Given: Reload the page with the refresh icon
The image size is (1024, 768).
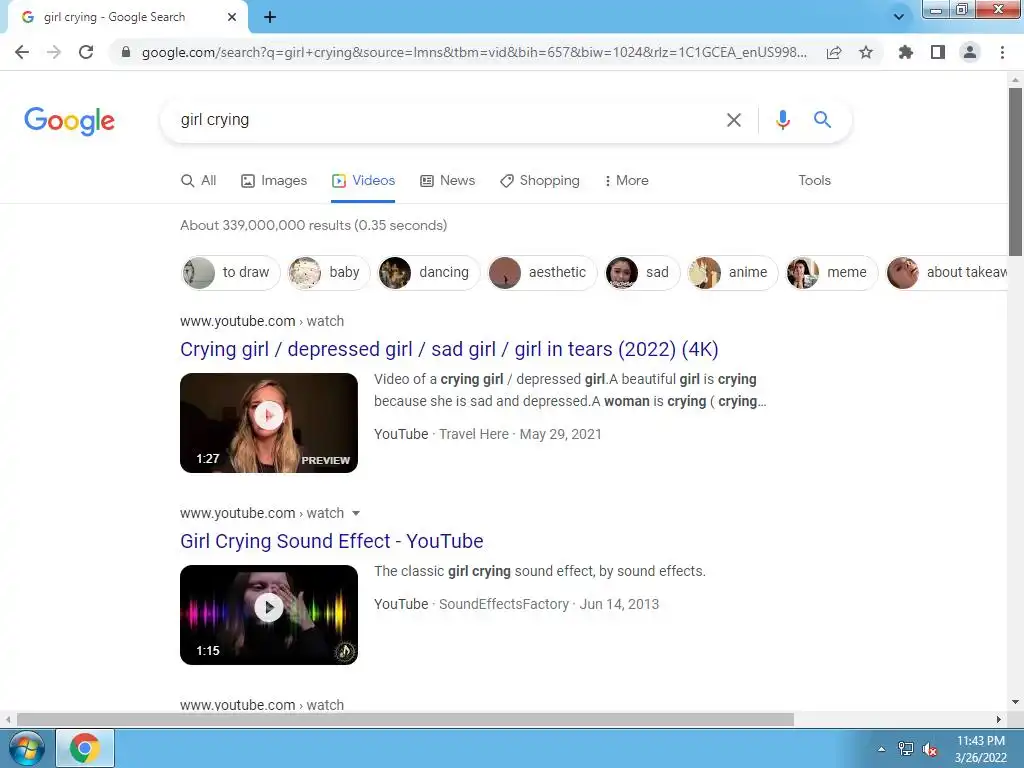Looking at the screenshot, I should (86, 52).
